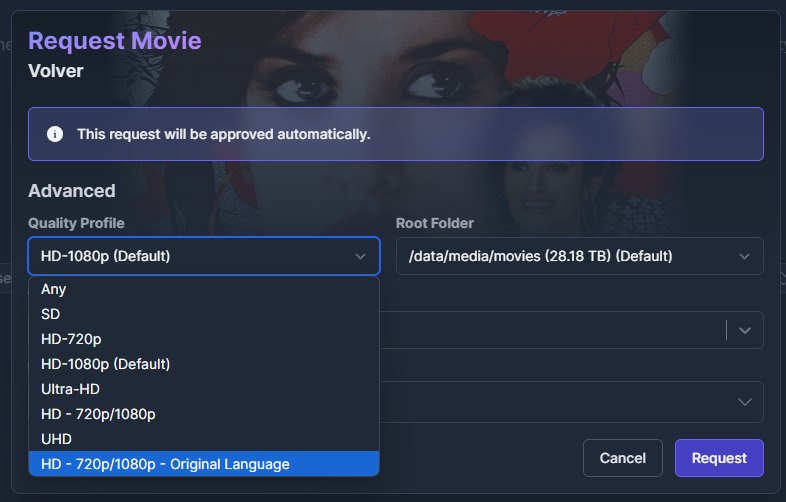786x502 pixels.
Task: Pick the HD-720p profile option
Action: pos(69,339)
